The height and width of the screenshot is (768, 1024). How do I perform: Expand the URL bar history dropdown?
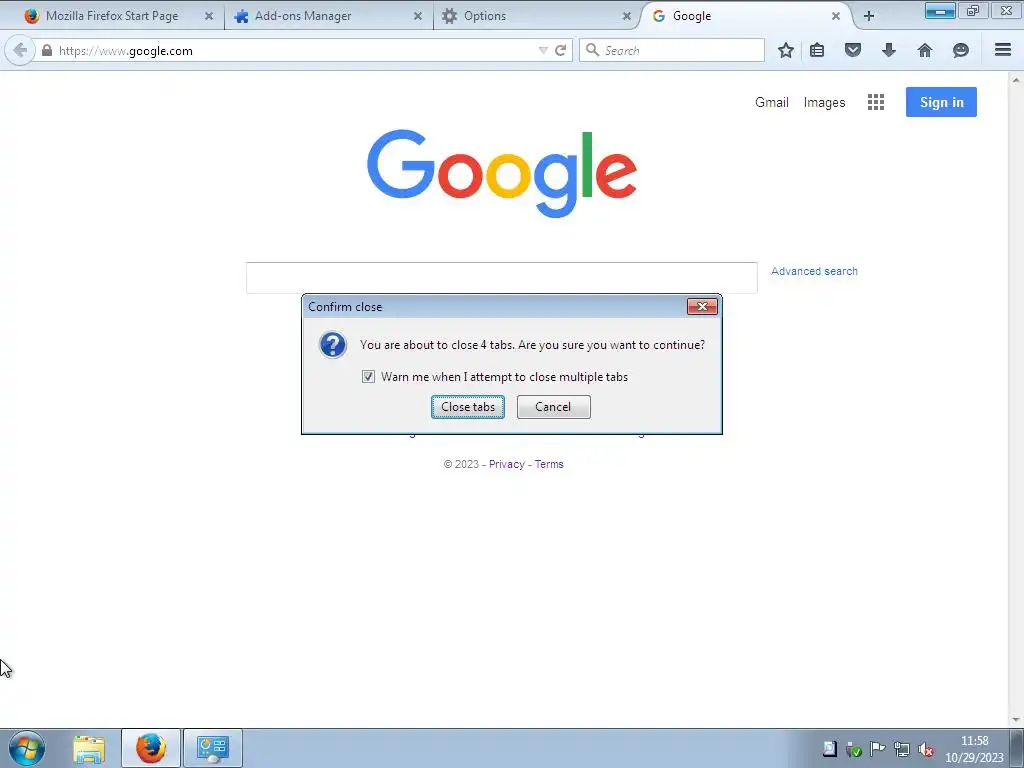(543, 50)
